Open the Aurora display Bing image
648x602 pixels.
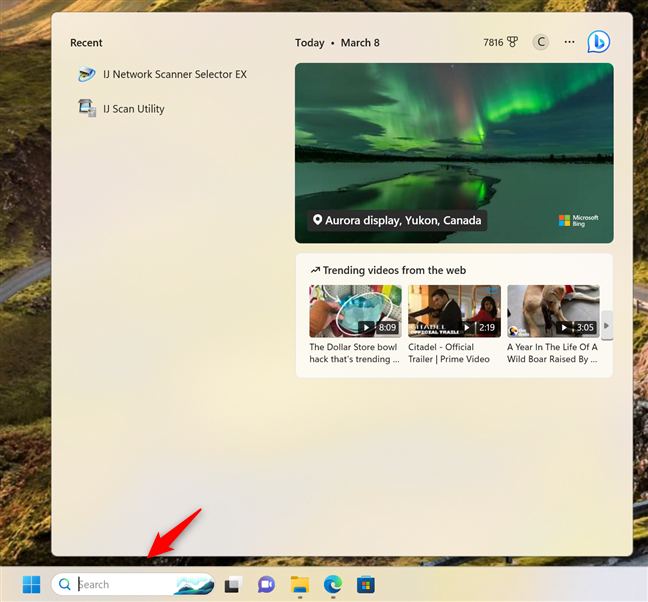point(454,153)
